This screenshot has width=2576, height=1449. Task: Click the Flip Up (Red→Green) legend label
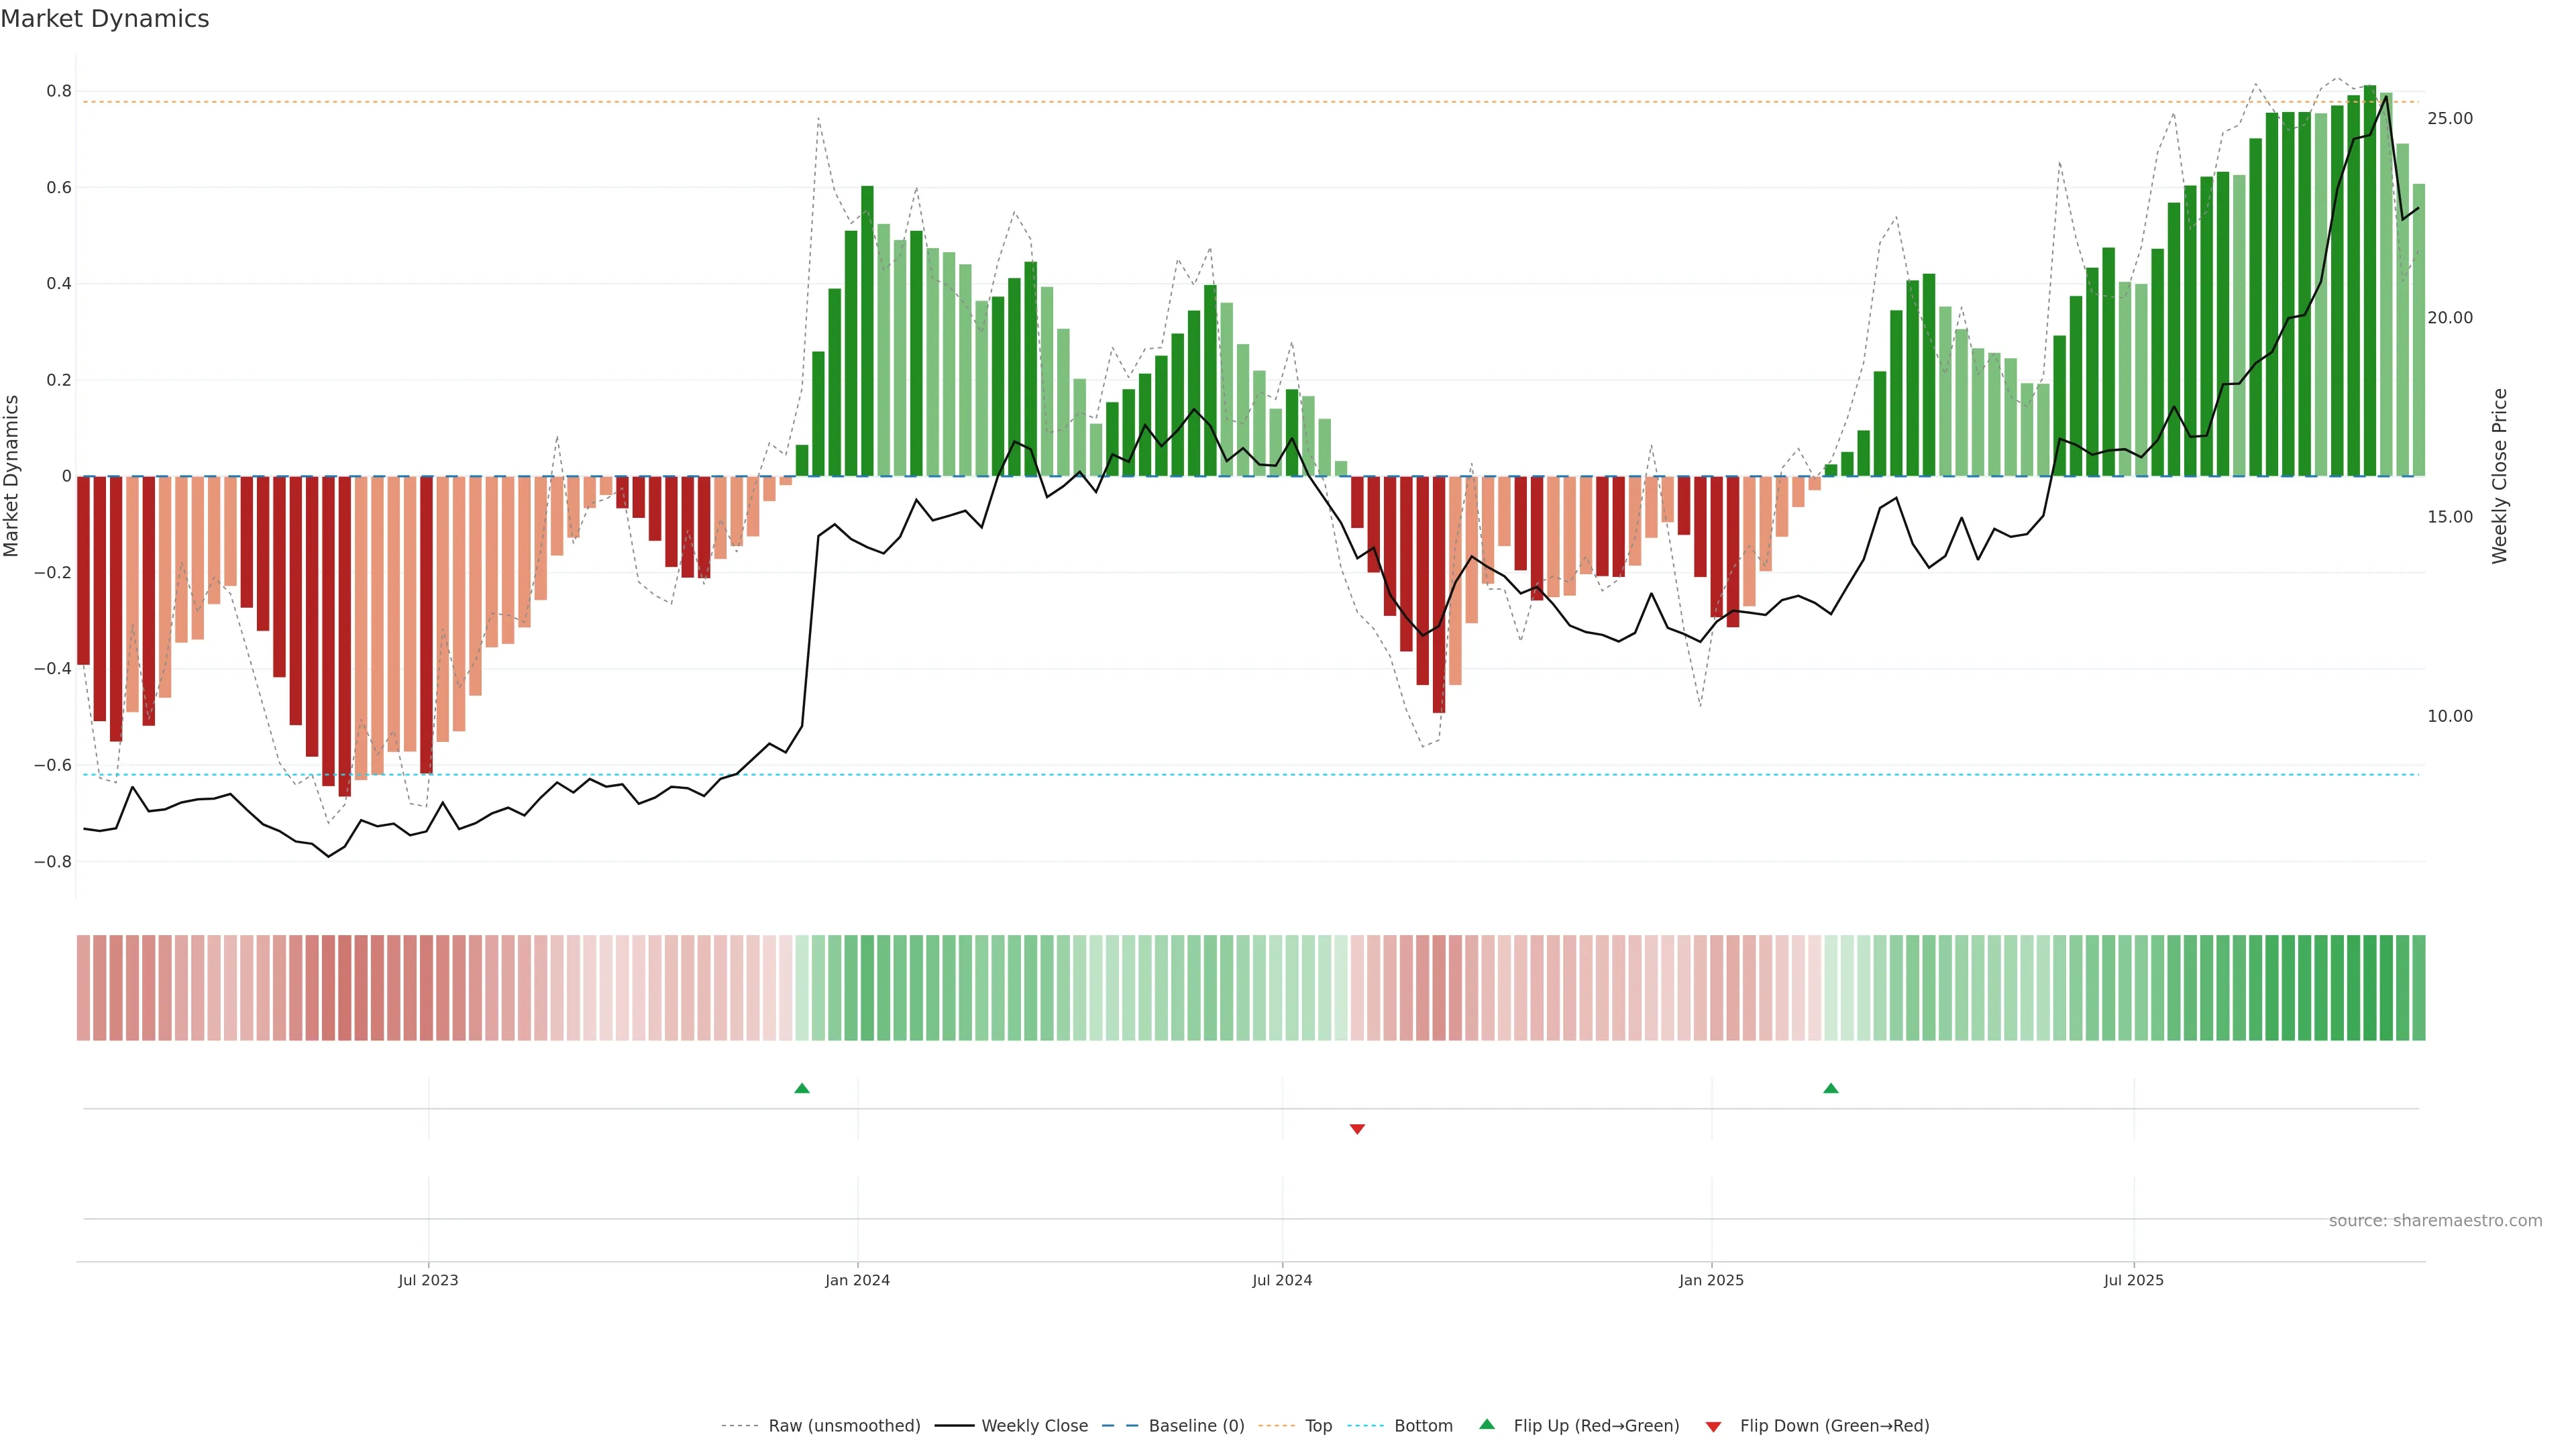1596,1426
